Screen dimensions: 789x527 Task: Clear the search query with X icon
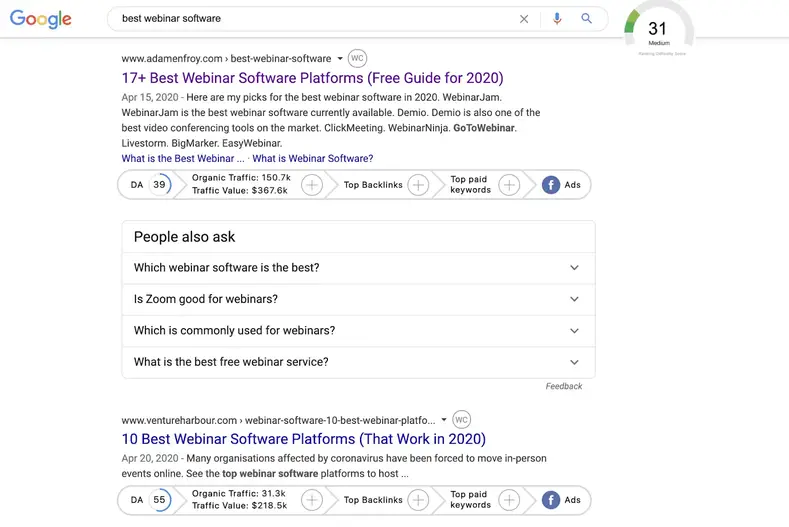pos(524,19)
